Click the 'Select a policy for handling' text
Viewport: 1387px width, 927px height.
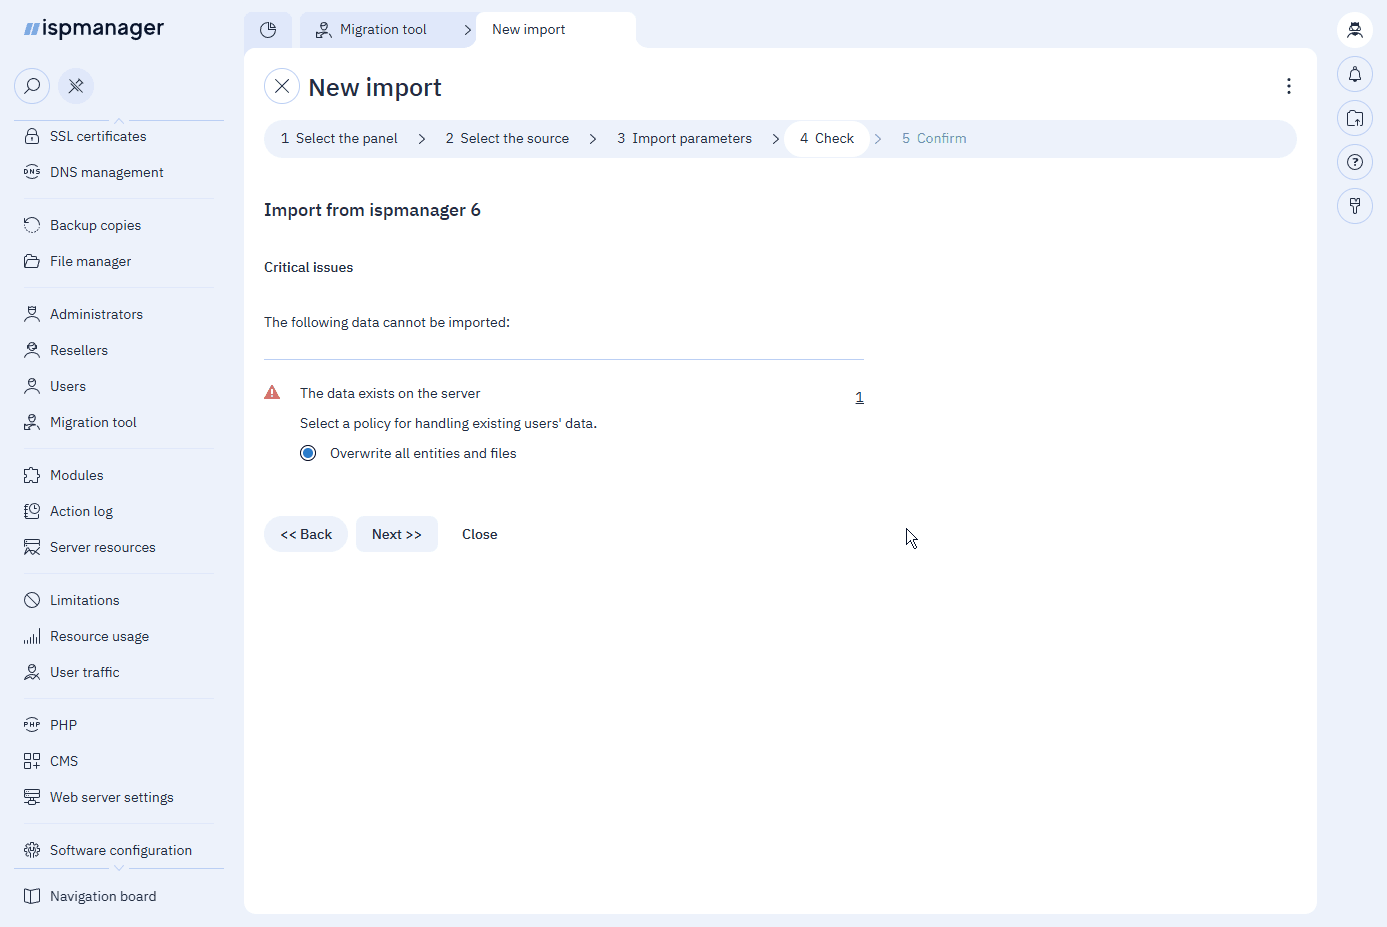448,423
